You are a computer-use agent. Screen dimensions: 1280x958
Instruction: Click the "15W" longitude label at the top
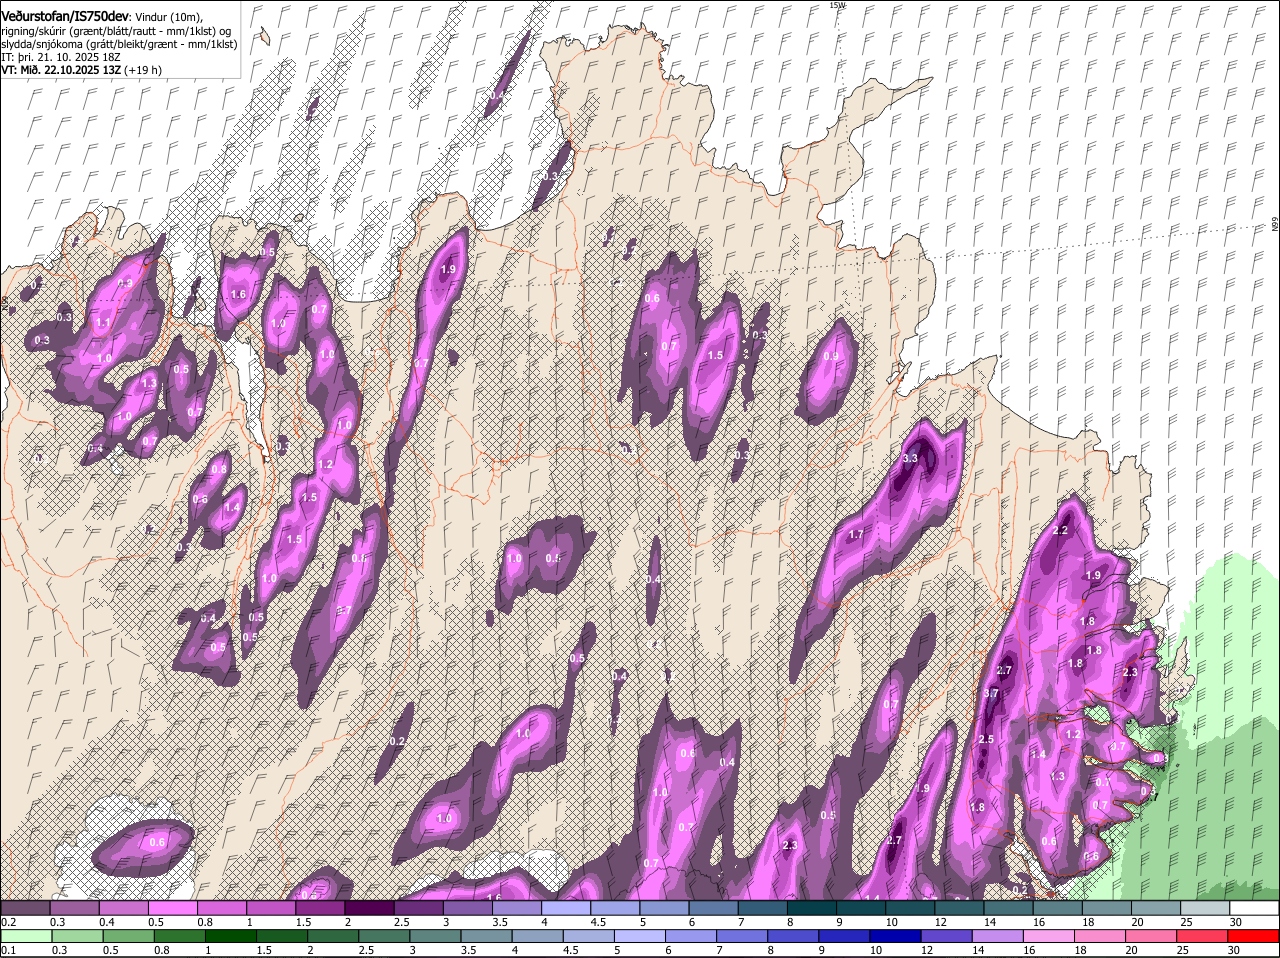837,5
